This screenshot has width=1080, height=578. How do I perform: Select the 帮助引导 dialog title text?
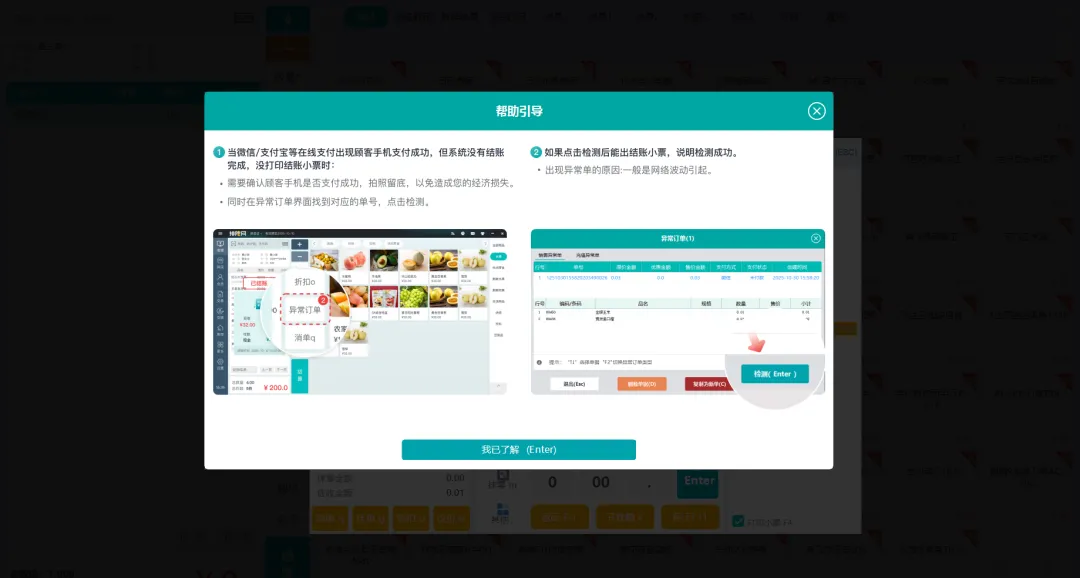[x=519, y=111]
